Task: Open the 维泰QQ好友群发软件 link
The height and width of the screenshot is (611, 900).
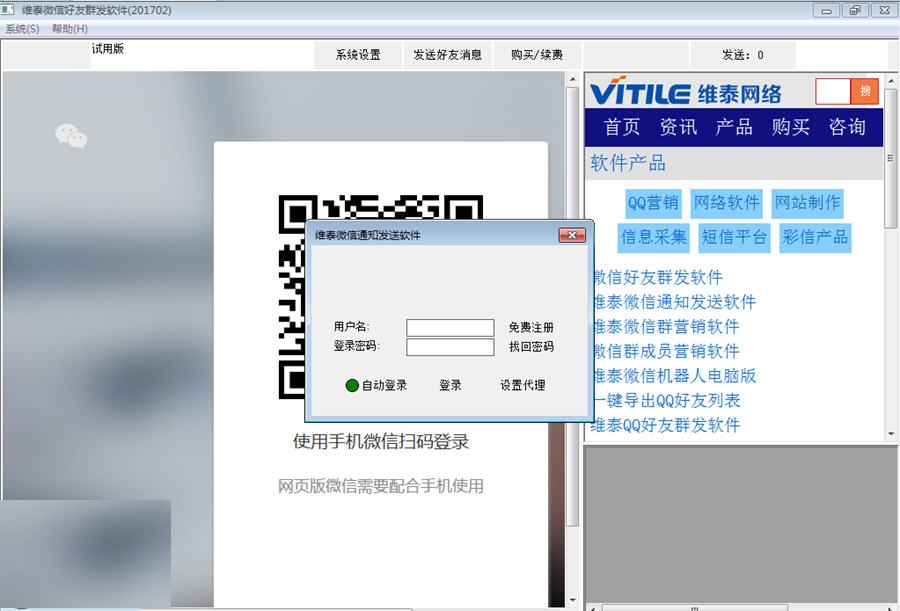Action: click(x=665, y=426)
